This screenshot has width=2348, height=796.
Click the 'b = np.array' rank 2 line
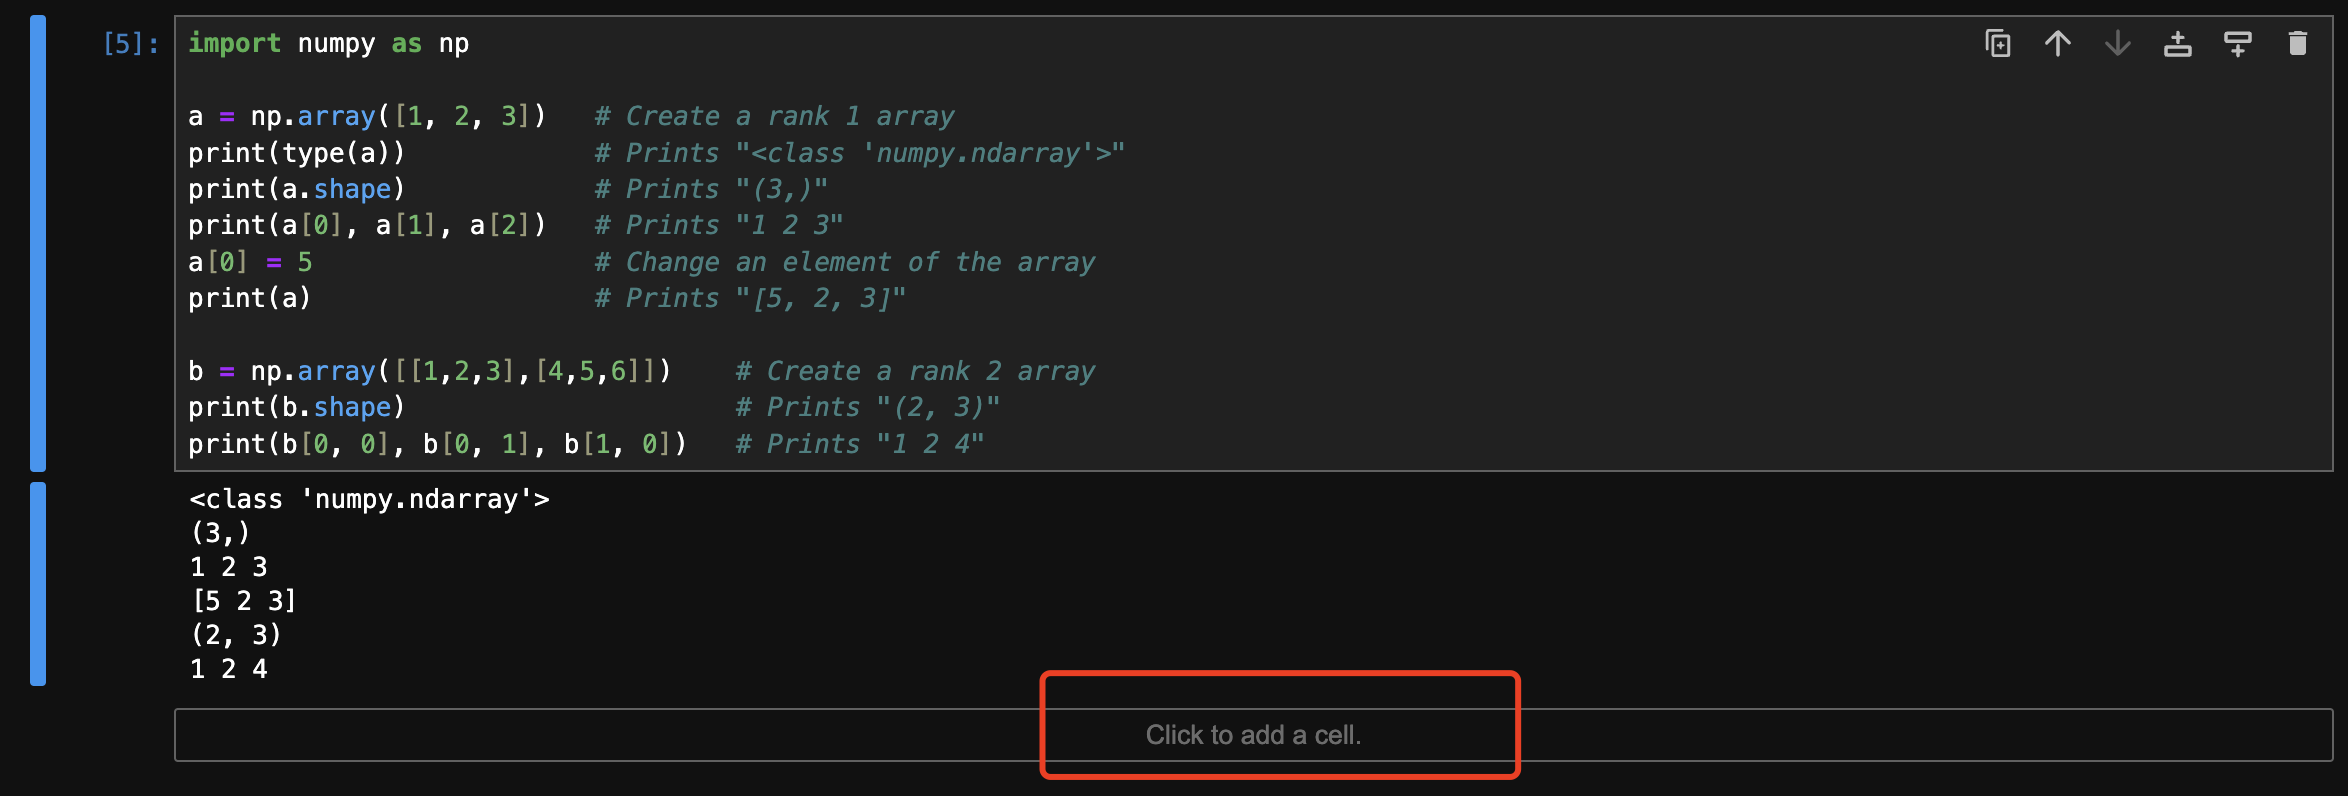coord(429,371)
